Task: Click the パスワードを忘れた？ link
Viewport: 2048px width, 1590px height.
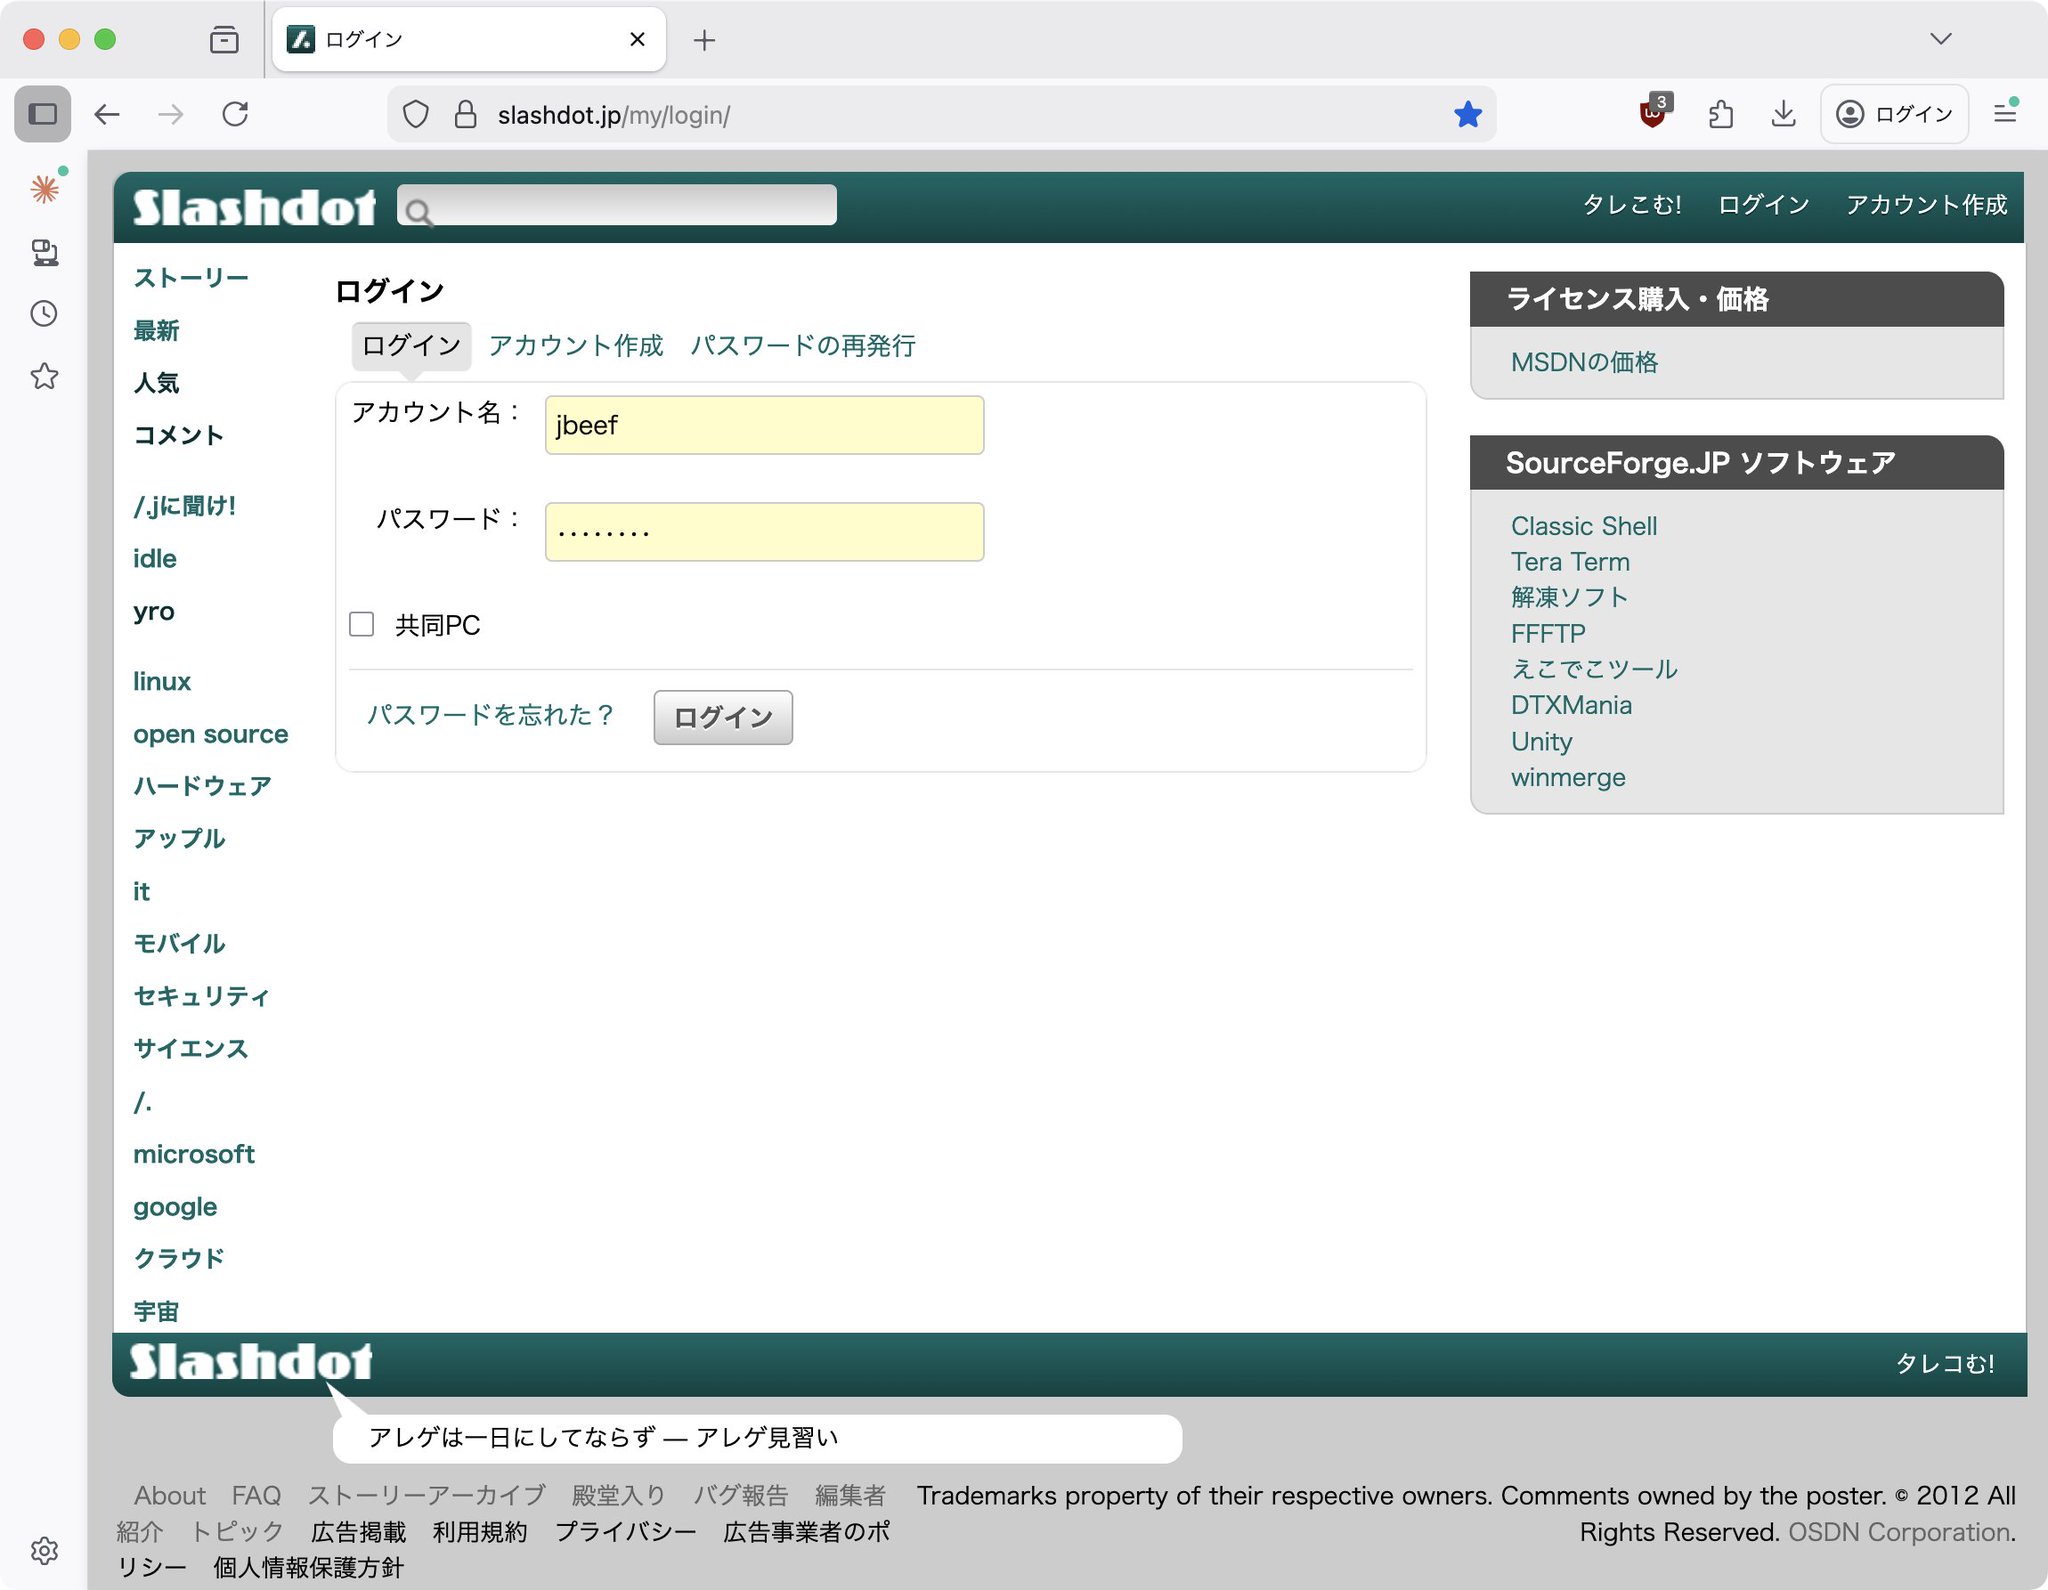Action: pyautogui.click(x=490, y=715)
